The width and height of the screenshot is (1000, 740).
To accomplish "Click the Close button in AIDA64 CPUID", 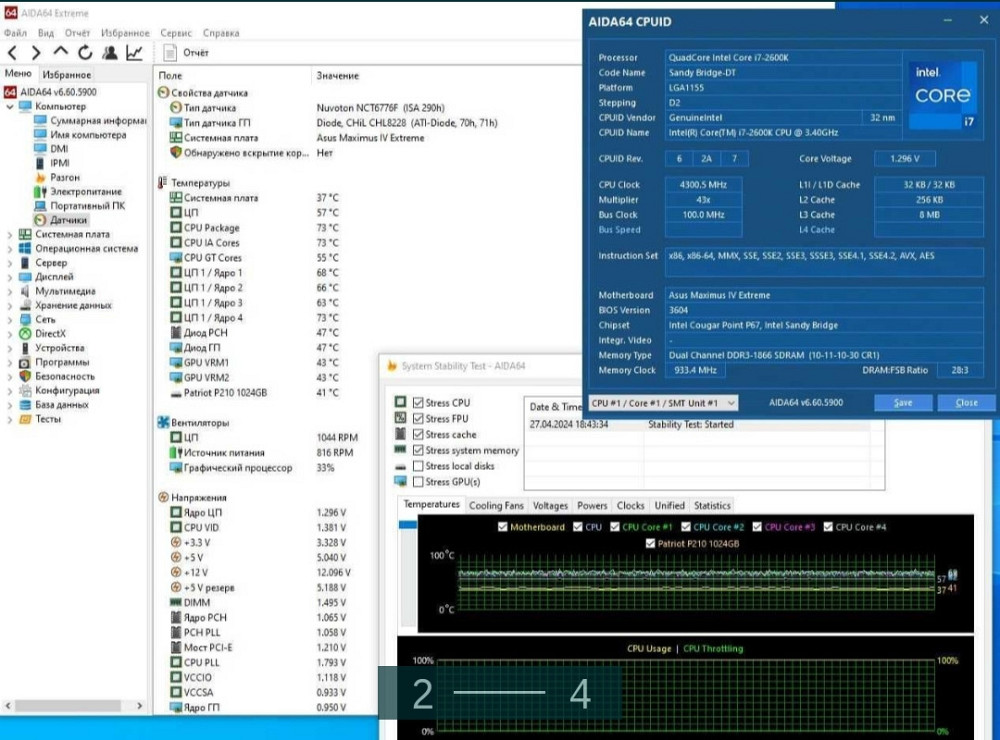I will tap(965, 403).
